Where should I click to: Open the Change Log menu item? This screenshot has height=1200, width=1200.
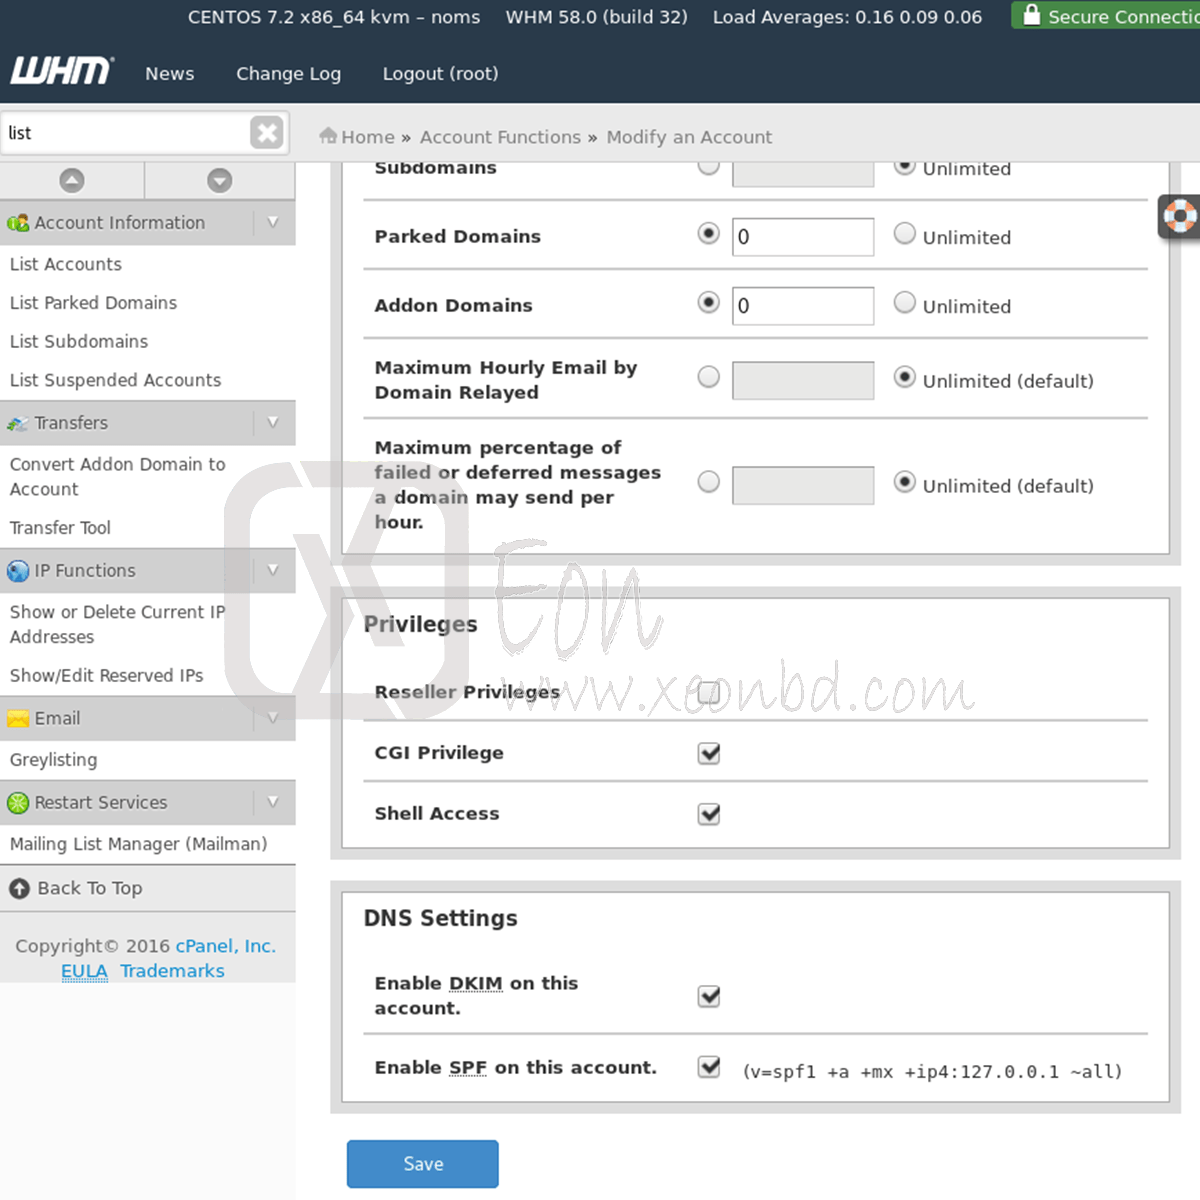tap(288, 74)
